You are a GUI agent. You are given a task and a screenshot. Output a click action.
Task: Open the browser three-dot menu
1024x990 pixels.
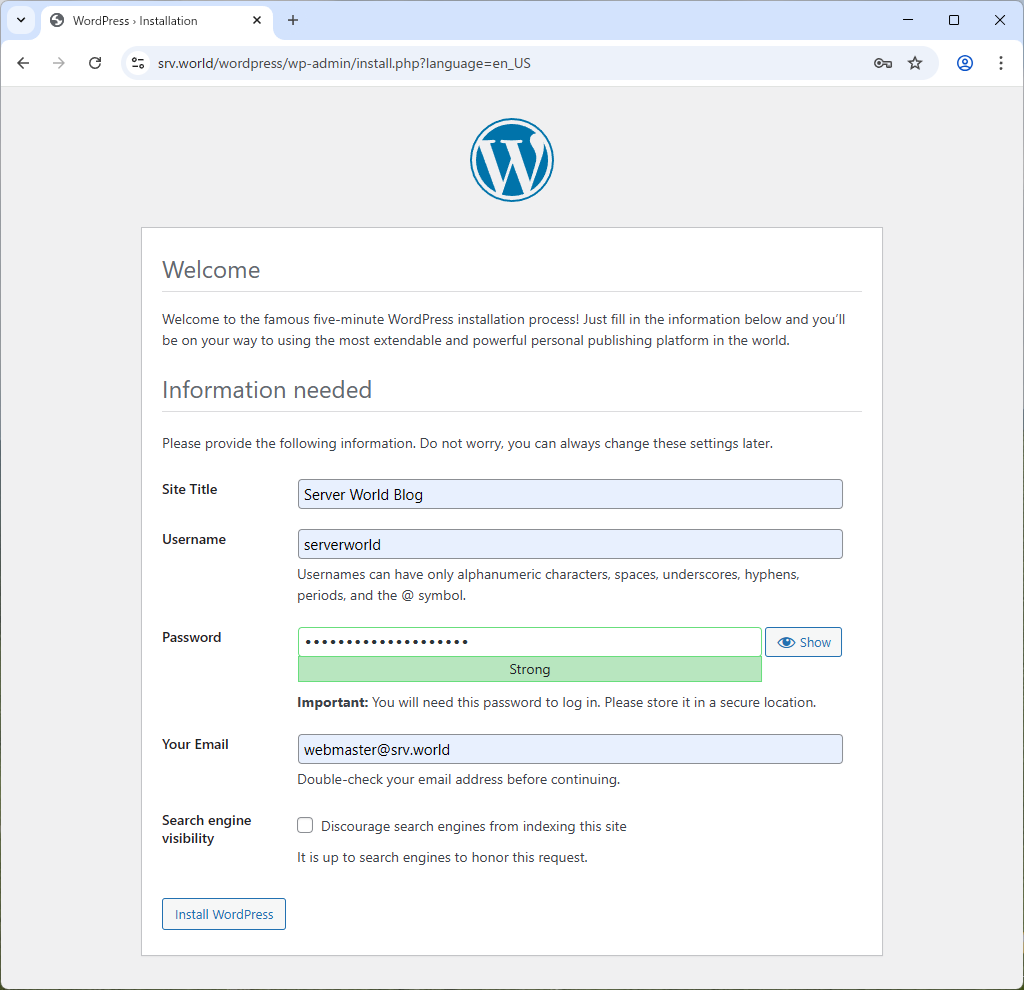click(1001, 62)
